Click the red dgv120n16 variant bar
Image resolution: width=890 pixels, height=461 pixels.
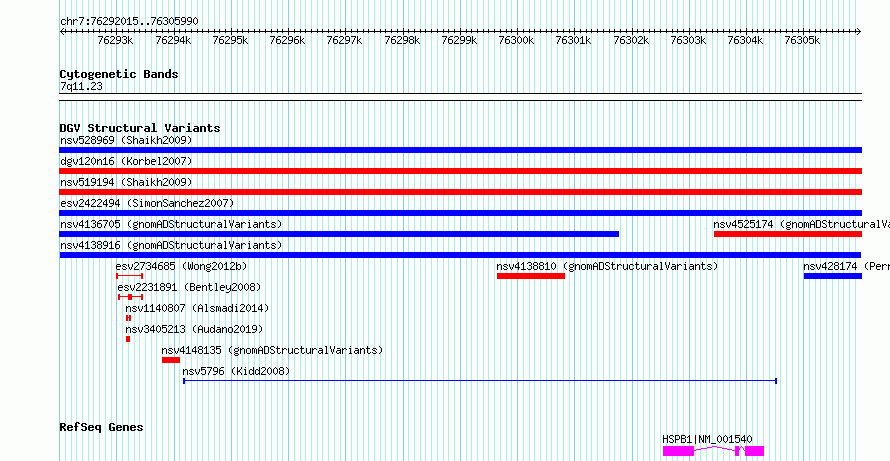(461, 171)
